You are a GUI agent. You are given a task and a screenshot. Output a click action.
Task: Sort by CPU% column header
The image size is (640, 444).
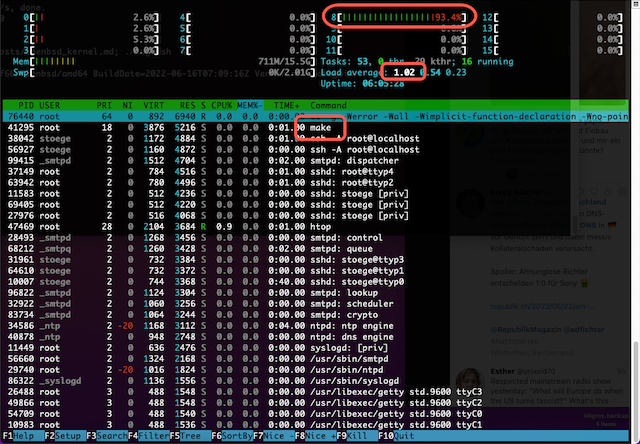point(222,105)
